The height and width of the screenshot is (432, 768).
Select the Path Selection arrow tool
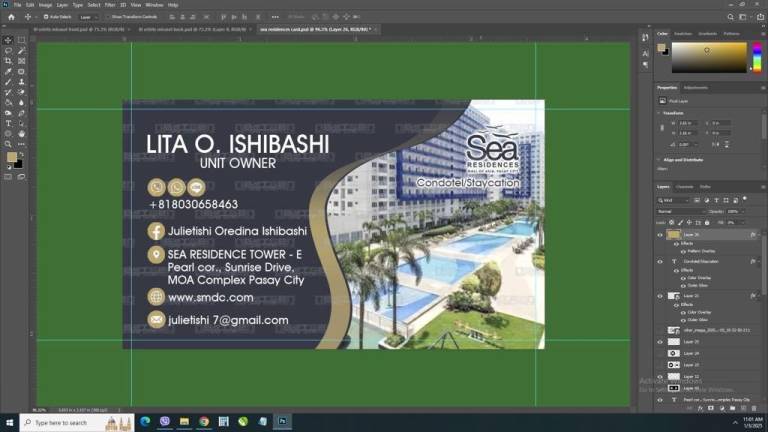point(22,123)
